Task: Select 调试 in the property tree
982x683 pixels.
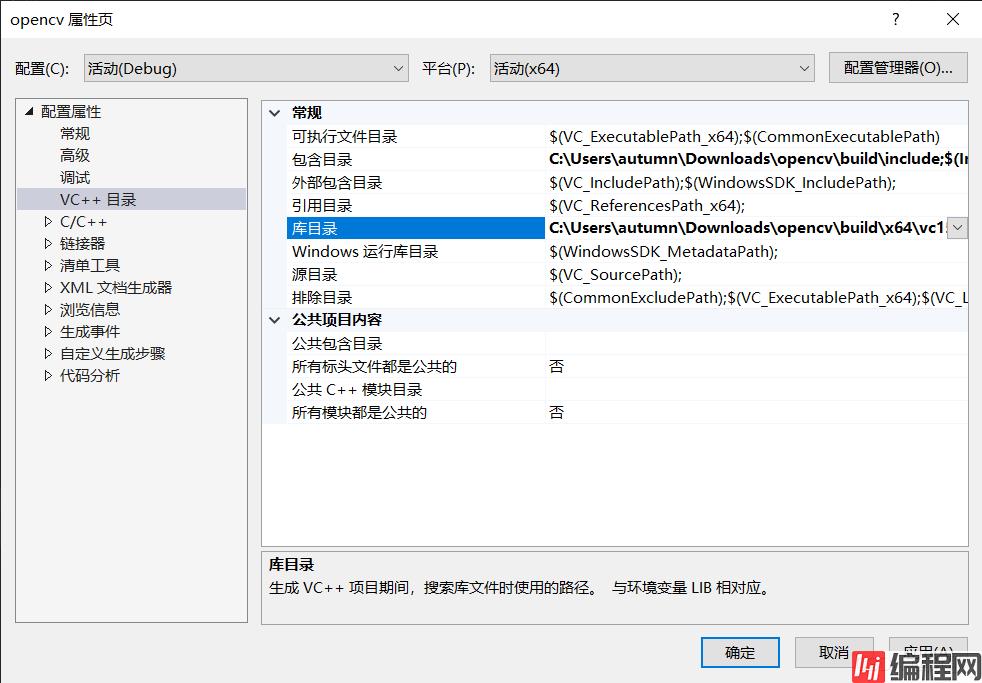Action: point(75,178)
